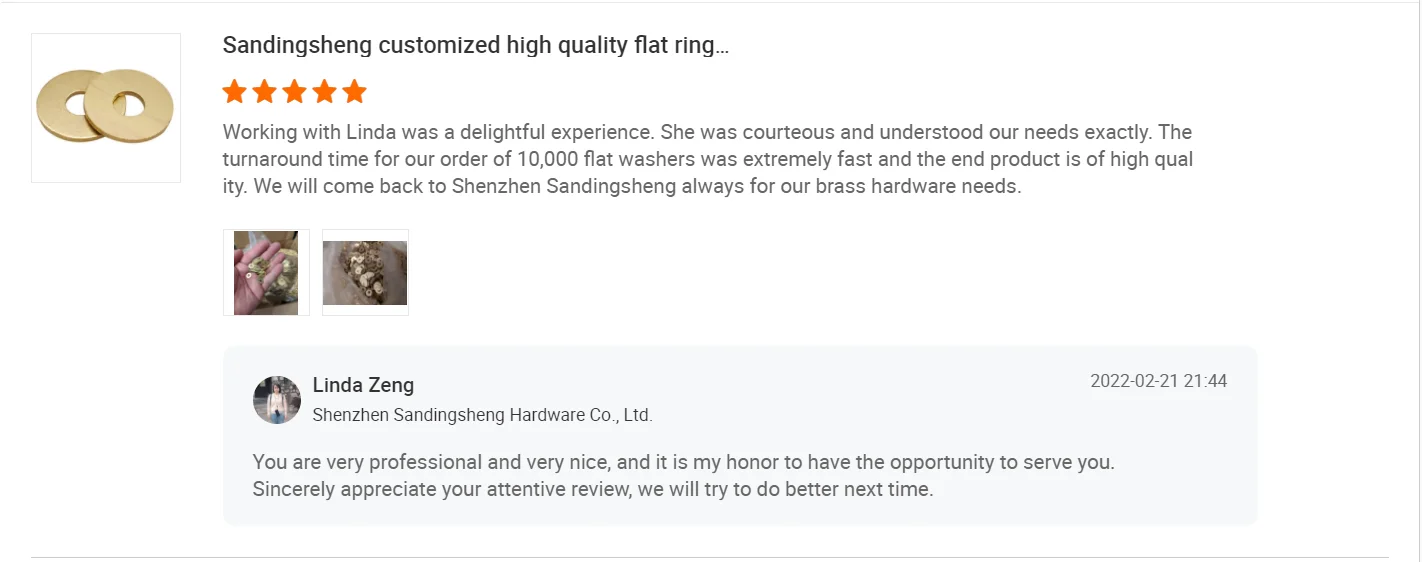Click the gray supplier reply box
Image resolution: width=1422 pixels, height=562 pixels.
coord(740,436)
